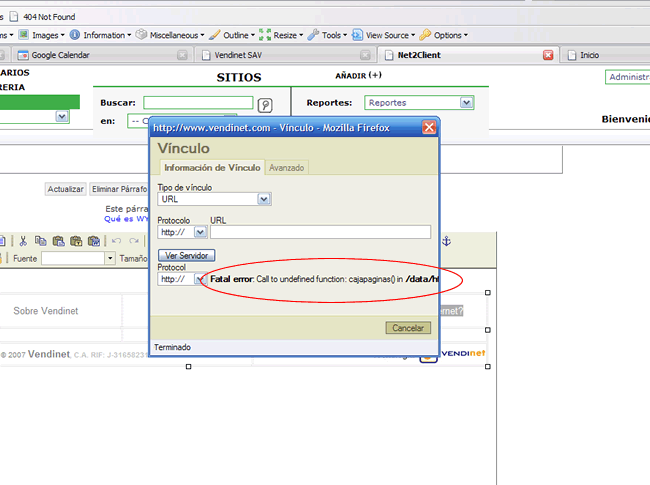Image resolution: width=650 pixels, height=485 pixels.
Task: Open the Resize toolbar menu
Action: [x=281, y=35]
